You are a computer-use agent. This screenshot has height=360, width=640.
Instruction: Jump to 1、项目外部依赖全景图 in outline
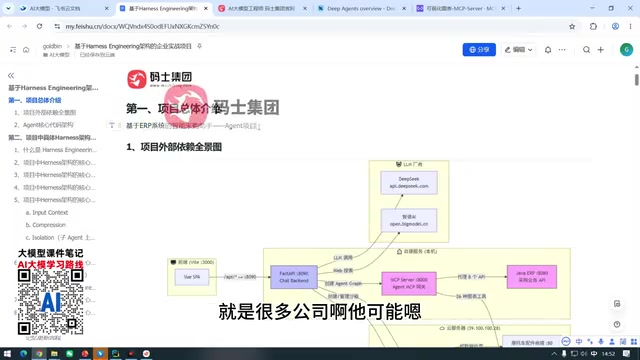(x=45, y=112)
